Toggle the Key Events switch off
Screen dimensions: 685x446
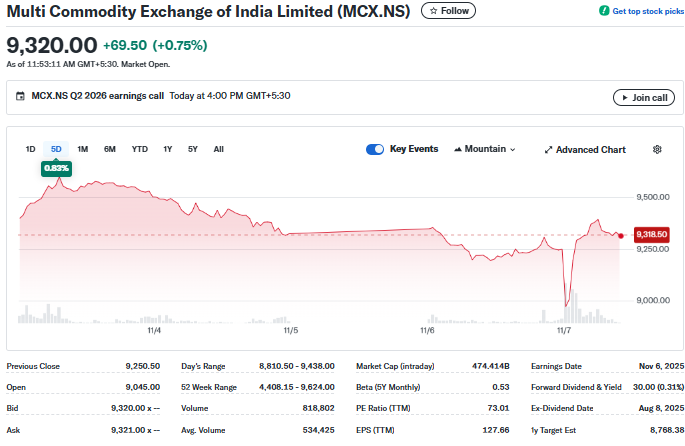(375, 149)
